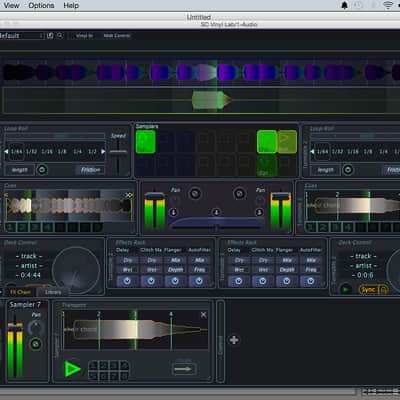Viewport: 400px width, 400px height.
Task: Click the yellow-green sampler pad at top right
Action: 287,142
